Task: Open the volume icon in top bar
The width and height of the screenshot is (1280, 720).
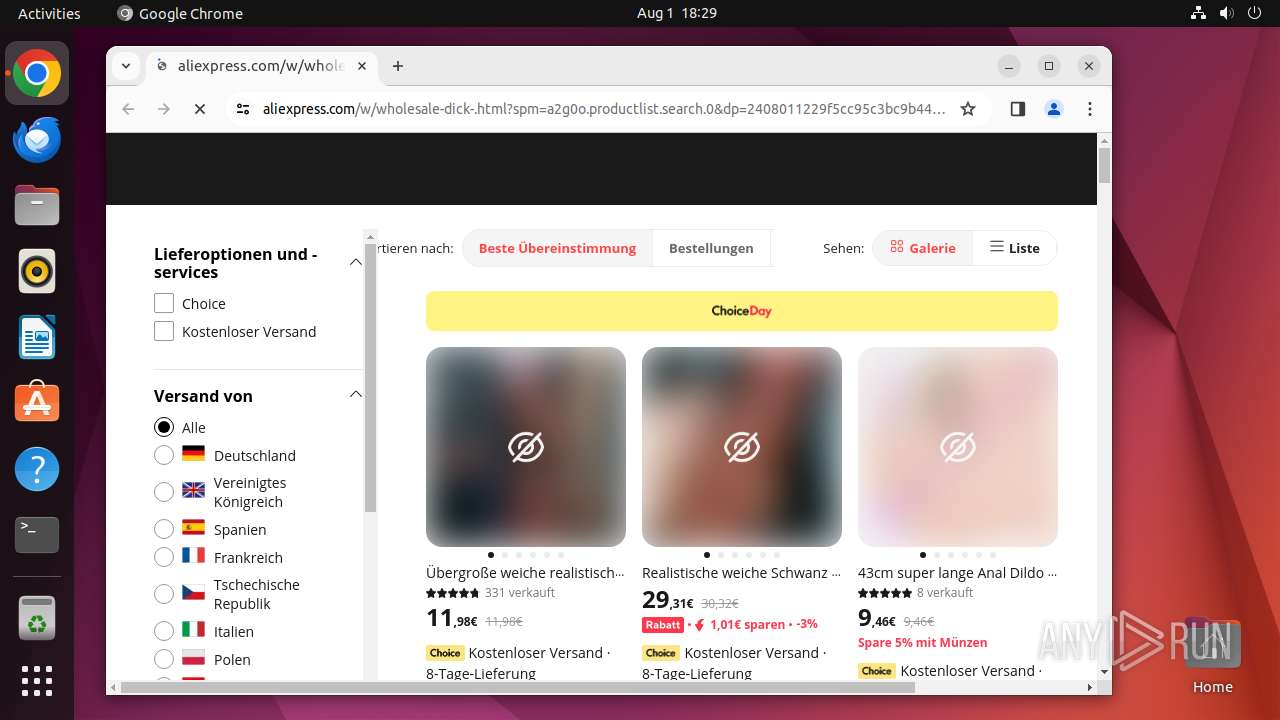Action: pos(1227,13)
